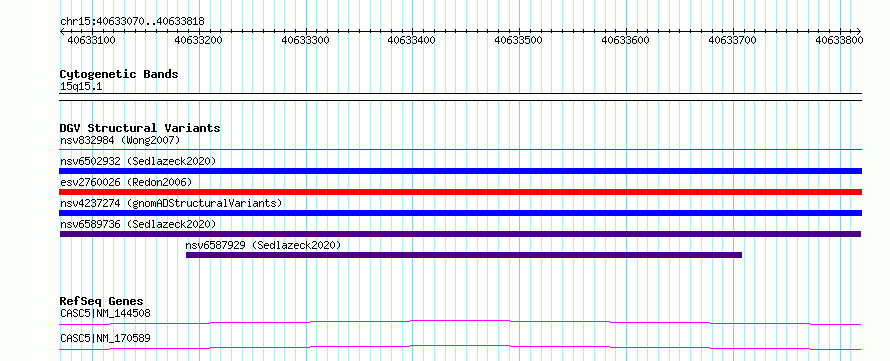The width and height of the screenshot is (890, 361).
Task: Click the purple nsv6589736 variant bar
Action: (x=460, y=234)
